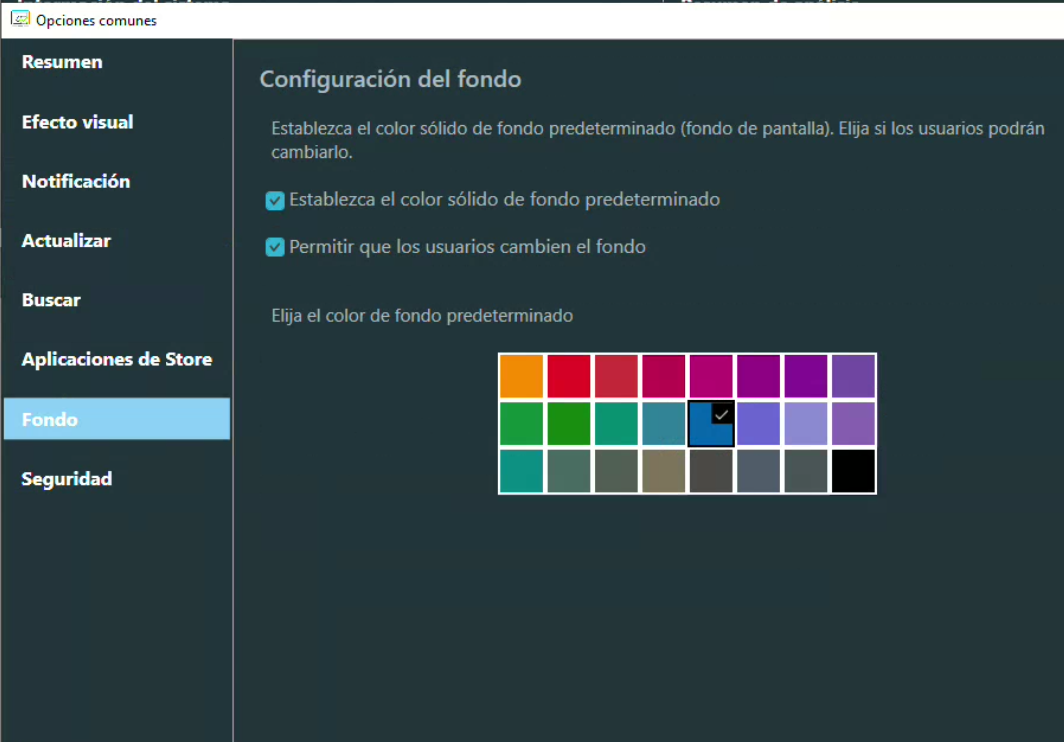Screen dimensions: 1064x742
Task: Toggle Permitir que los usuarios cambien el fondo
Action: pyautogui.click(x=275, y=247)
